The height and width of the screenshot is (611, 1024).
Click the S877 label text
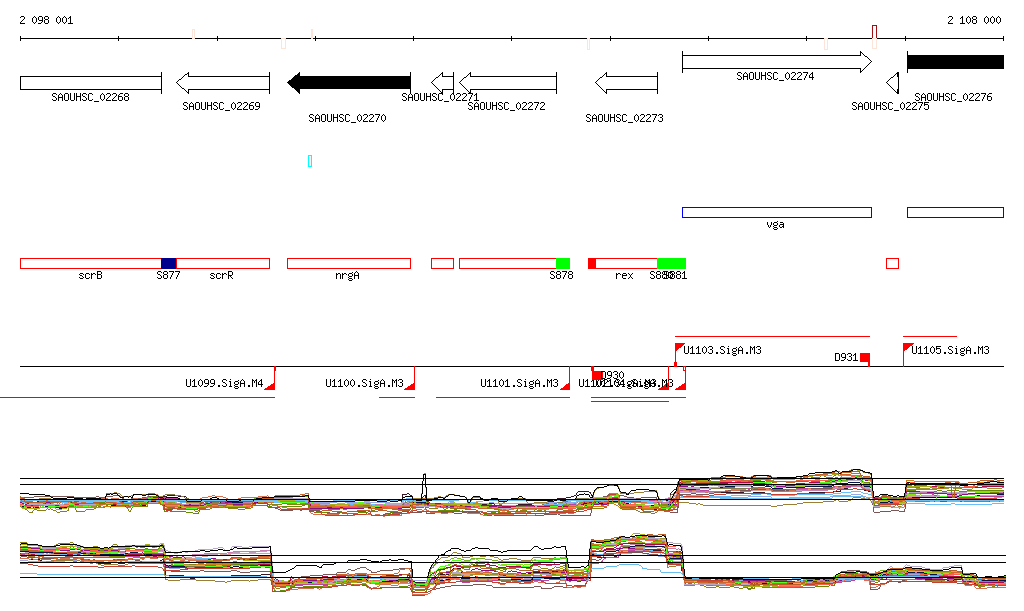pyautogui.click(x=168, y=275)
